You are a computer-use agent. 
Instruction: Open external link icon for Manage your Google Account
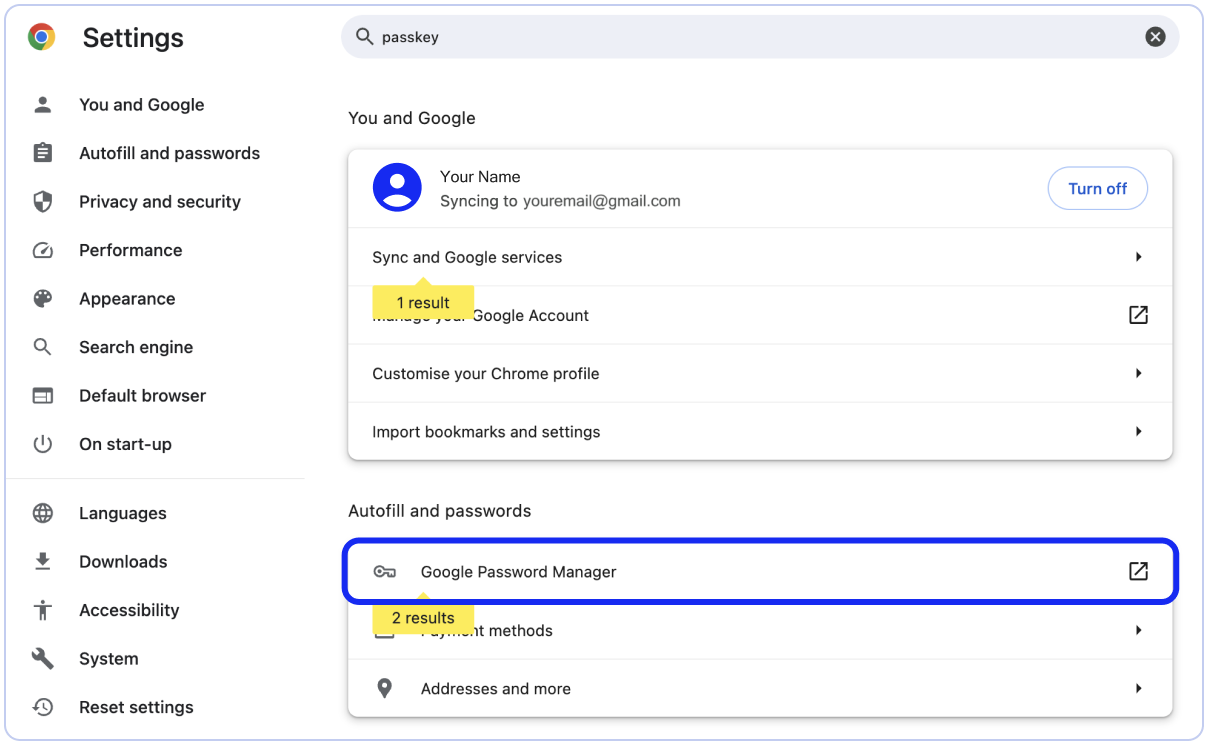1138,315
